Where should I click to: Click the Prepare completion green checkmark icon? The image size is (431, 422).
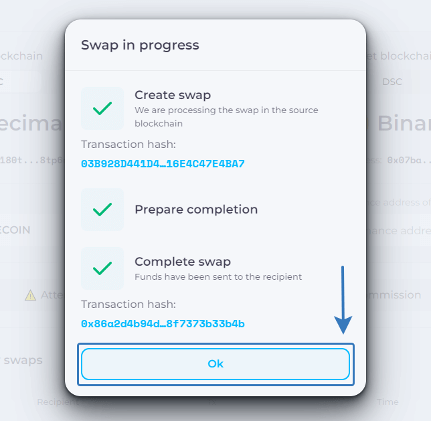[102, 210]
